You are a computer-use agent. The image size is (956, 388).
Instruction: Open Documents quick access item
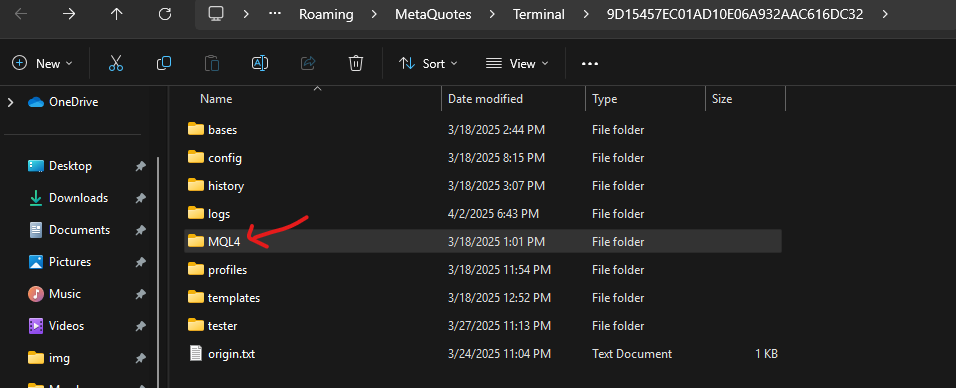(x=79, y=230)
